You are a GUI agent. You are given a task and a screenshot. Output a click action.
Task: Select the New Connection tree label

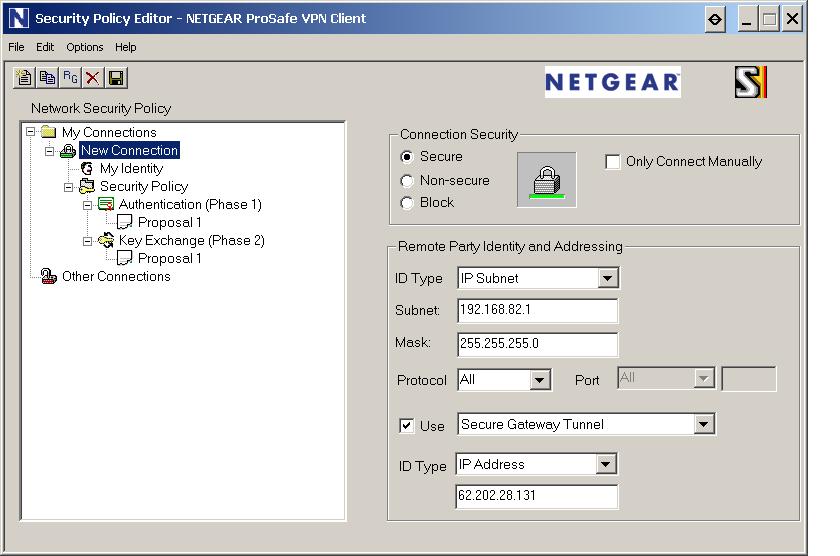pyautogui.click(x=129, y=151)
